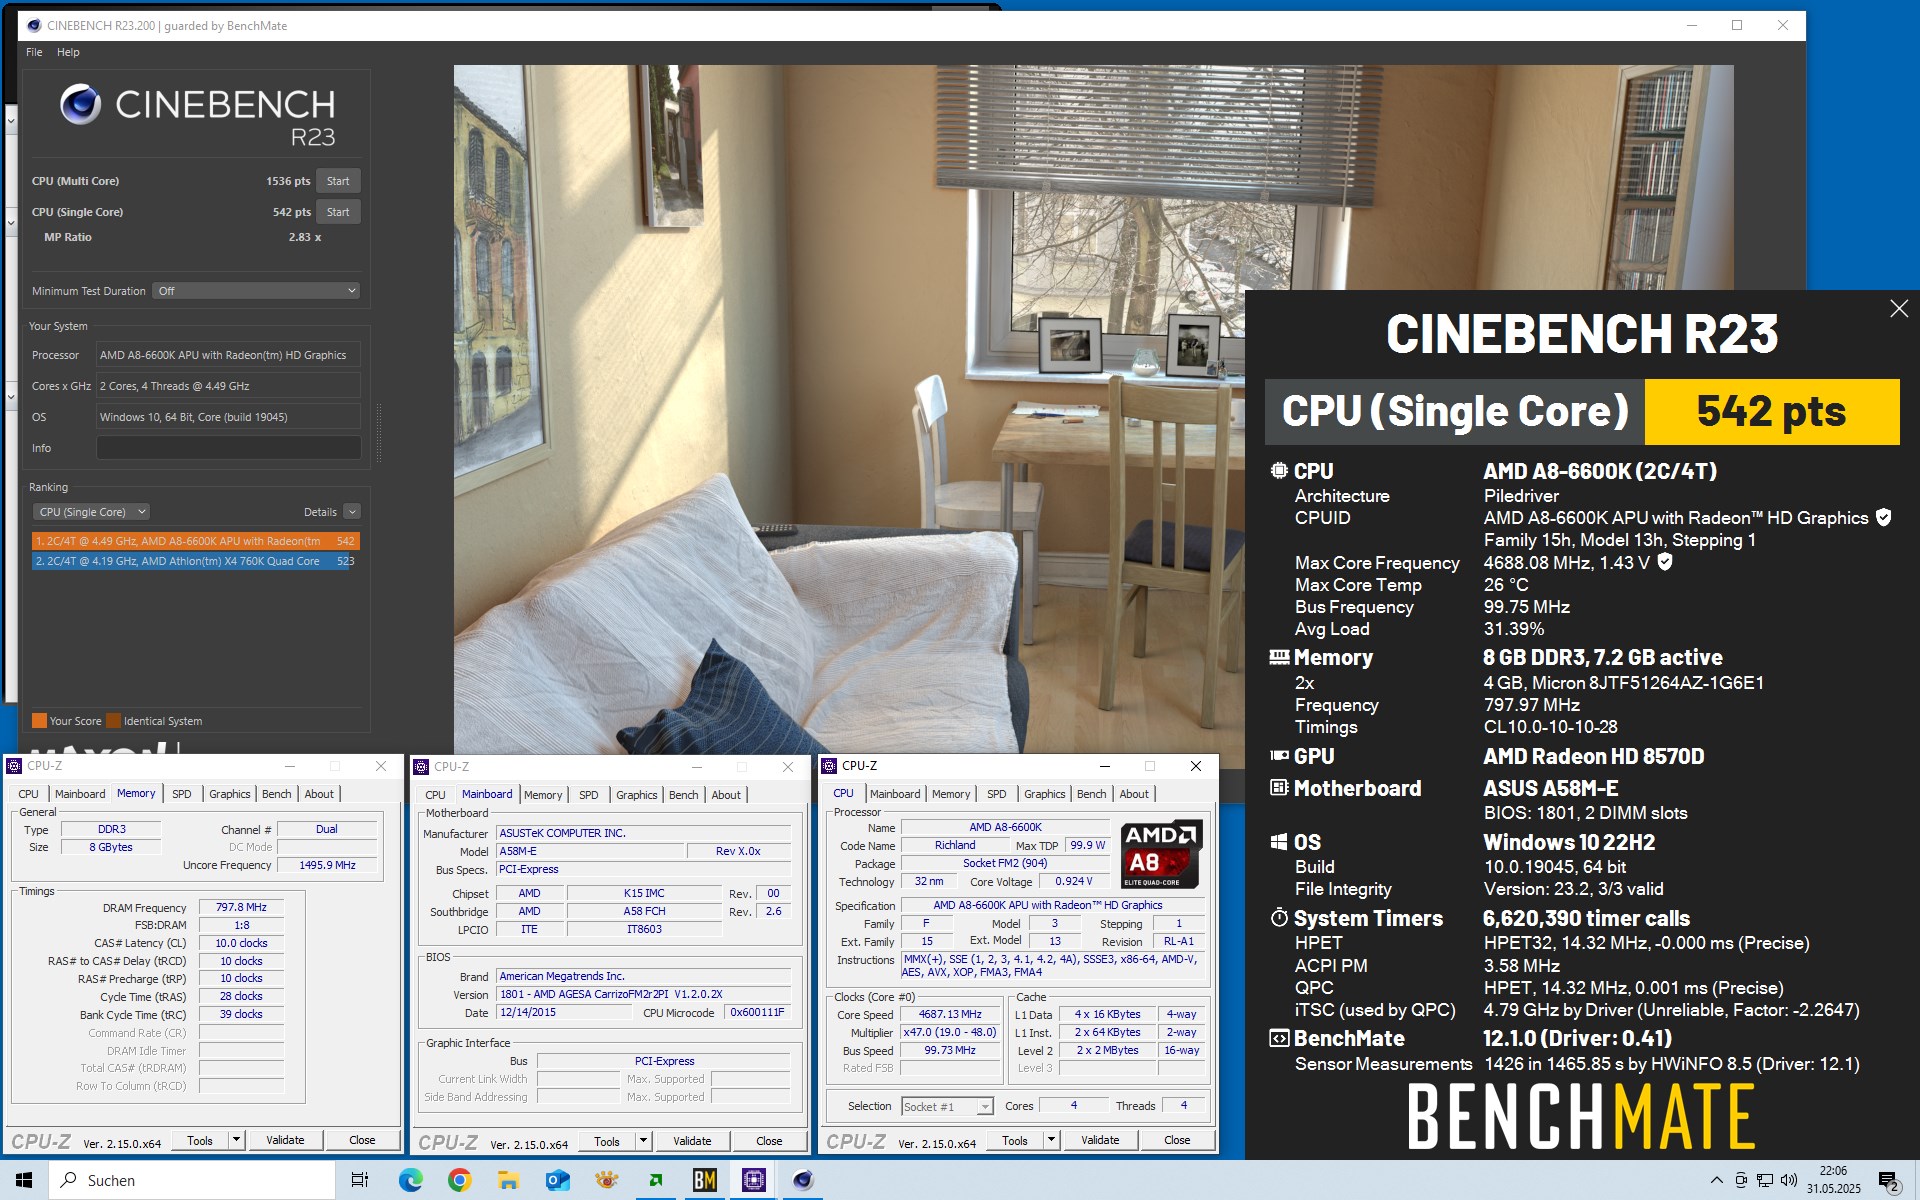Screen dimensions: 1920x1200
Task: Open the taskbar clock showing 22:06
Action: tap(1833, 1180)
